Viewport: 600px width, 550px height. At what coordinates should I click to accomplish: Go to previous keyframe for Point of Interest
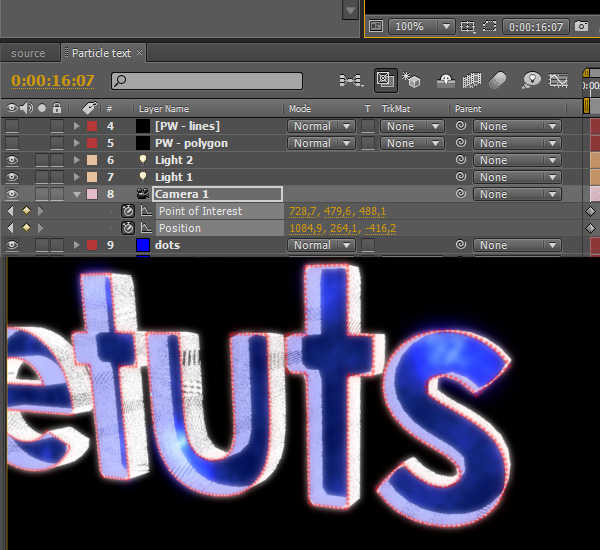pyautogui.click(x=11, y=211)
